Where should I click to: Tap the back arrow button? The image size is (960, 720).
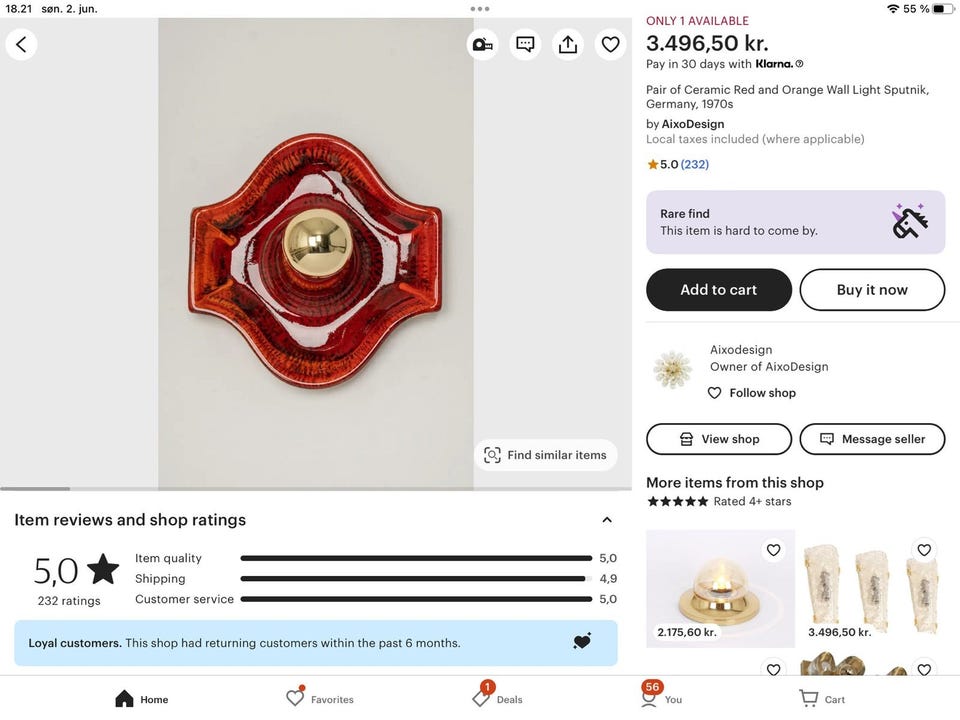pos(21,44)
